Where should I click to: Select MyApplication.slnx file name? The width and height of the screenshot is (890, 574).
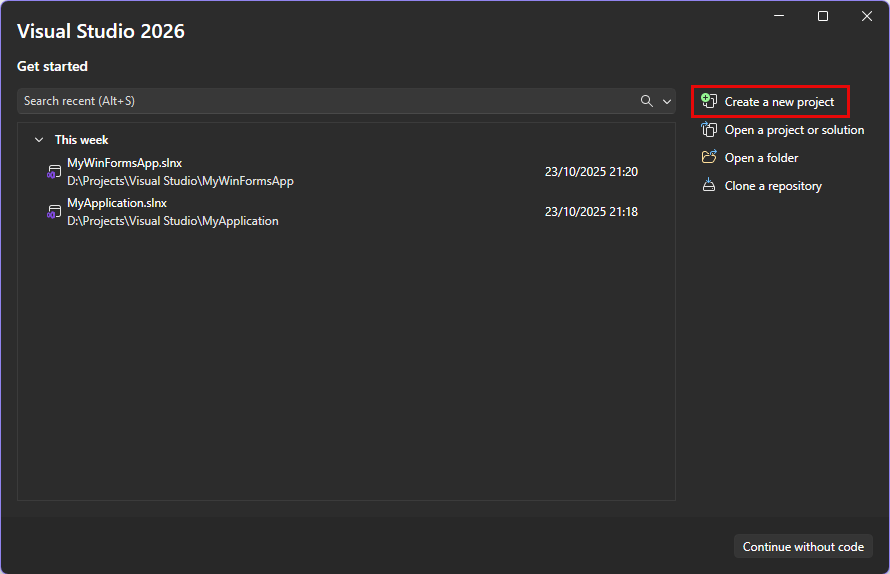pyautogui.click(x=117, y=203)
